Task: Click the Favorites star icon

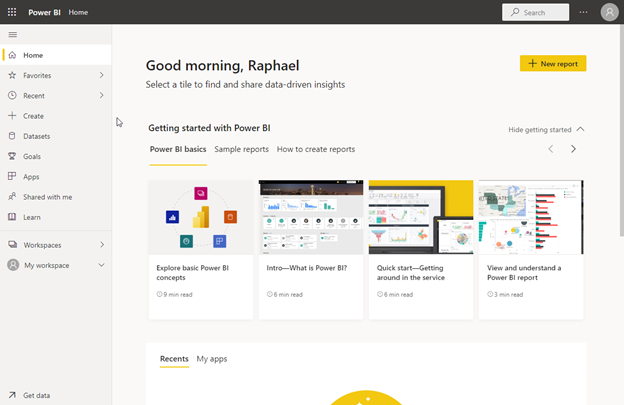Action: 12,75
